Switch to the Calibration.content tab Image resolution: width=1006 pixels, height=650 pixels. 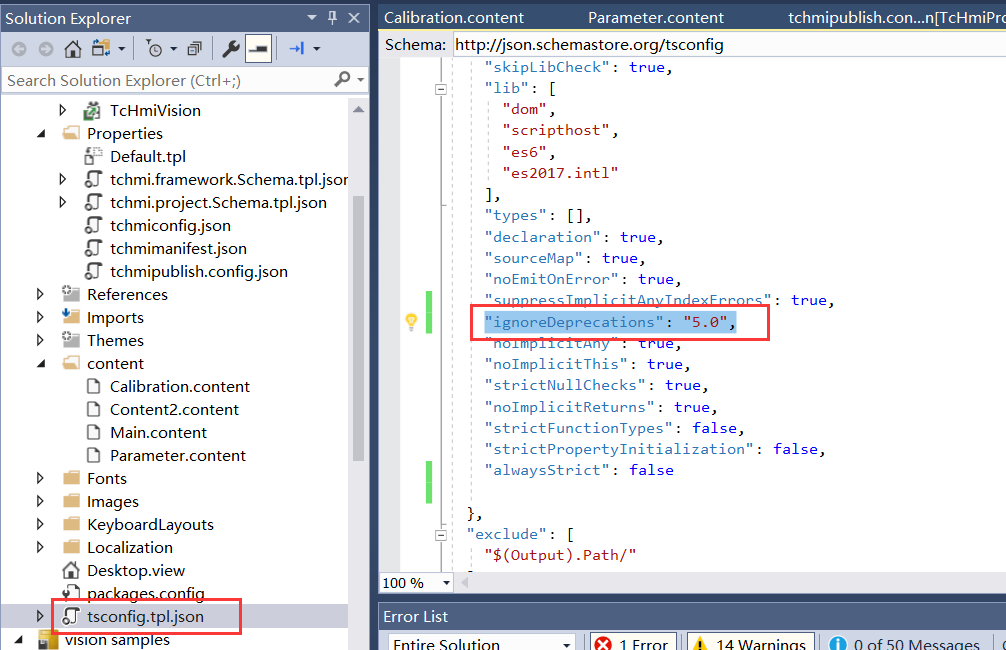[x=453, y=17]
